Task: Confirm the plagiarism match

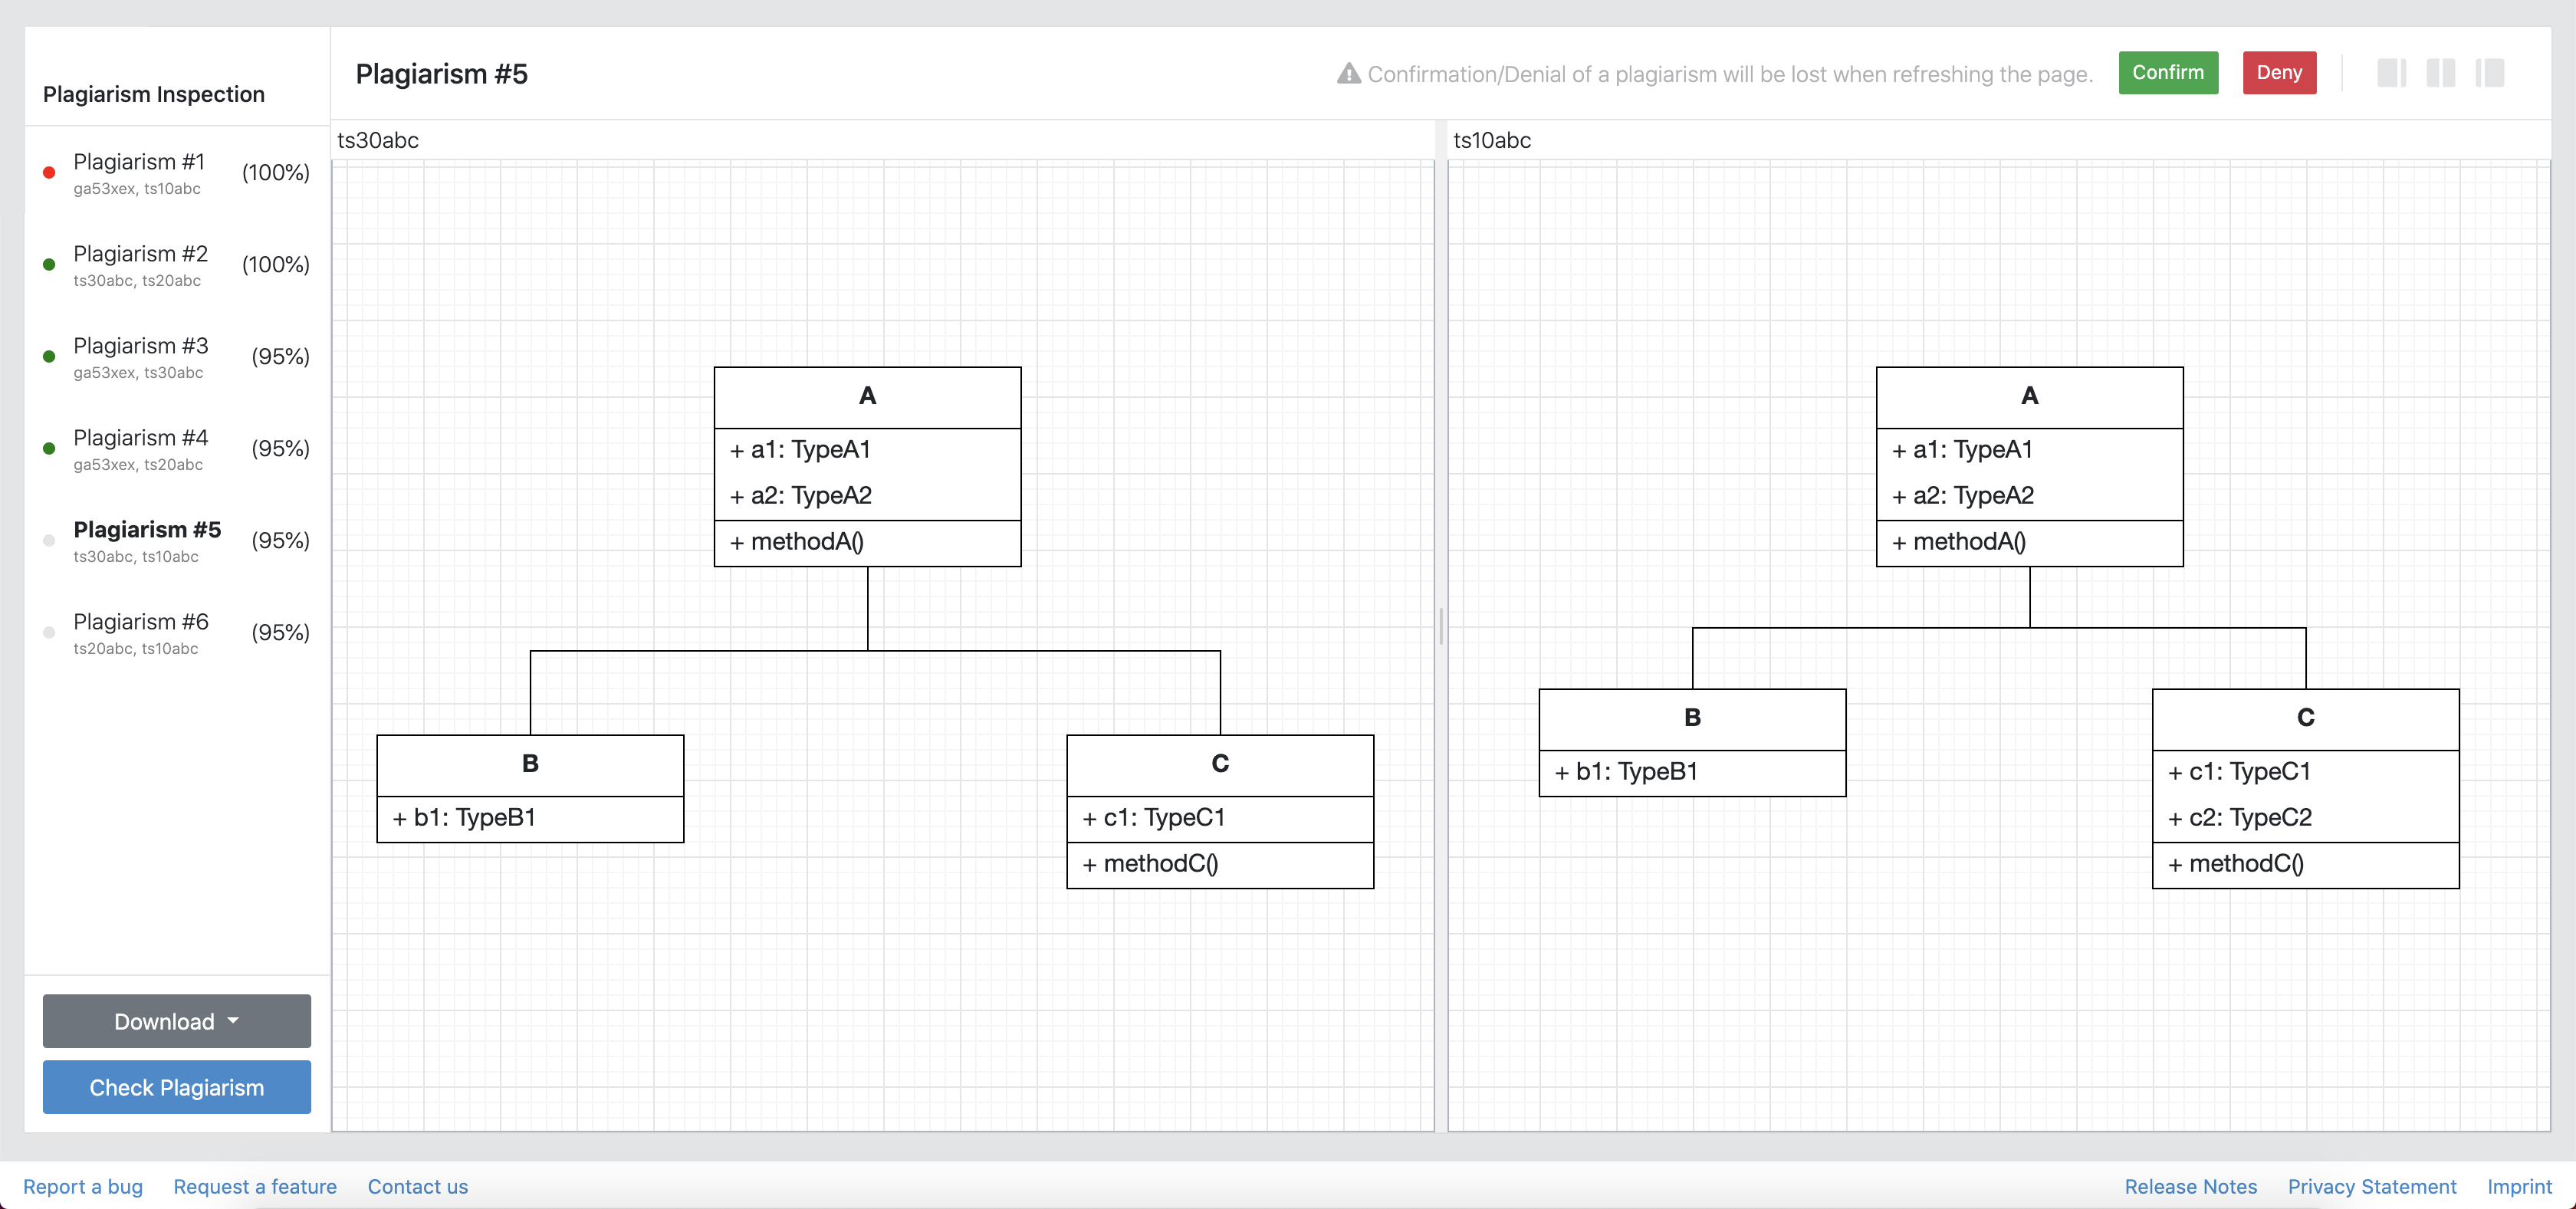Action: point(2168,72)
